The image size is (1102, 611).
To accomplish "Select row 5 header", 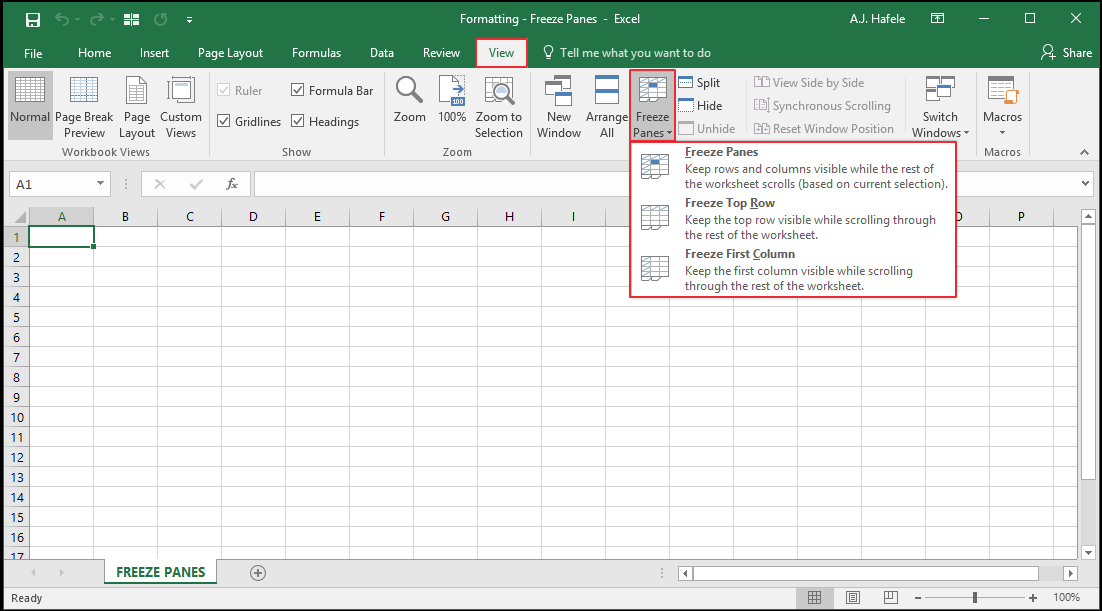I will coord(17,317).
